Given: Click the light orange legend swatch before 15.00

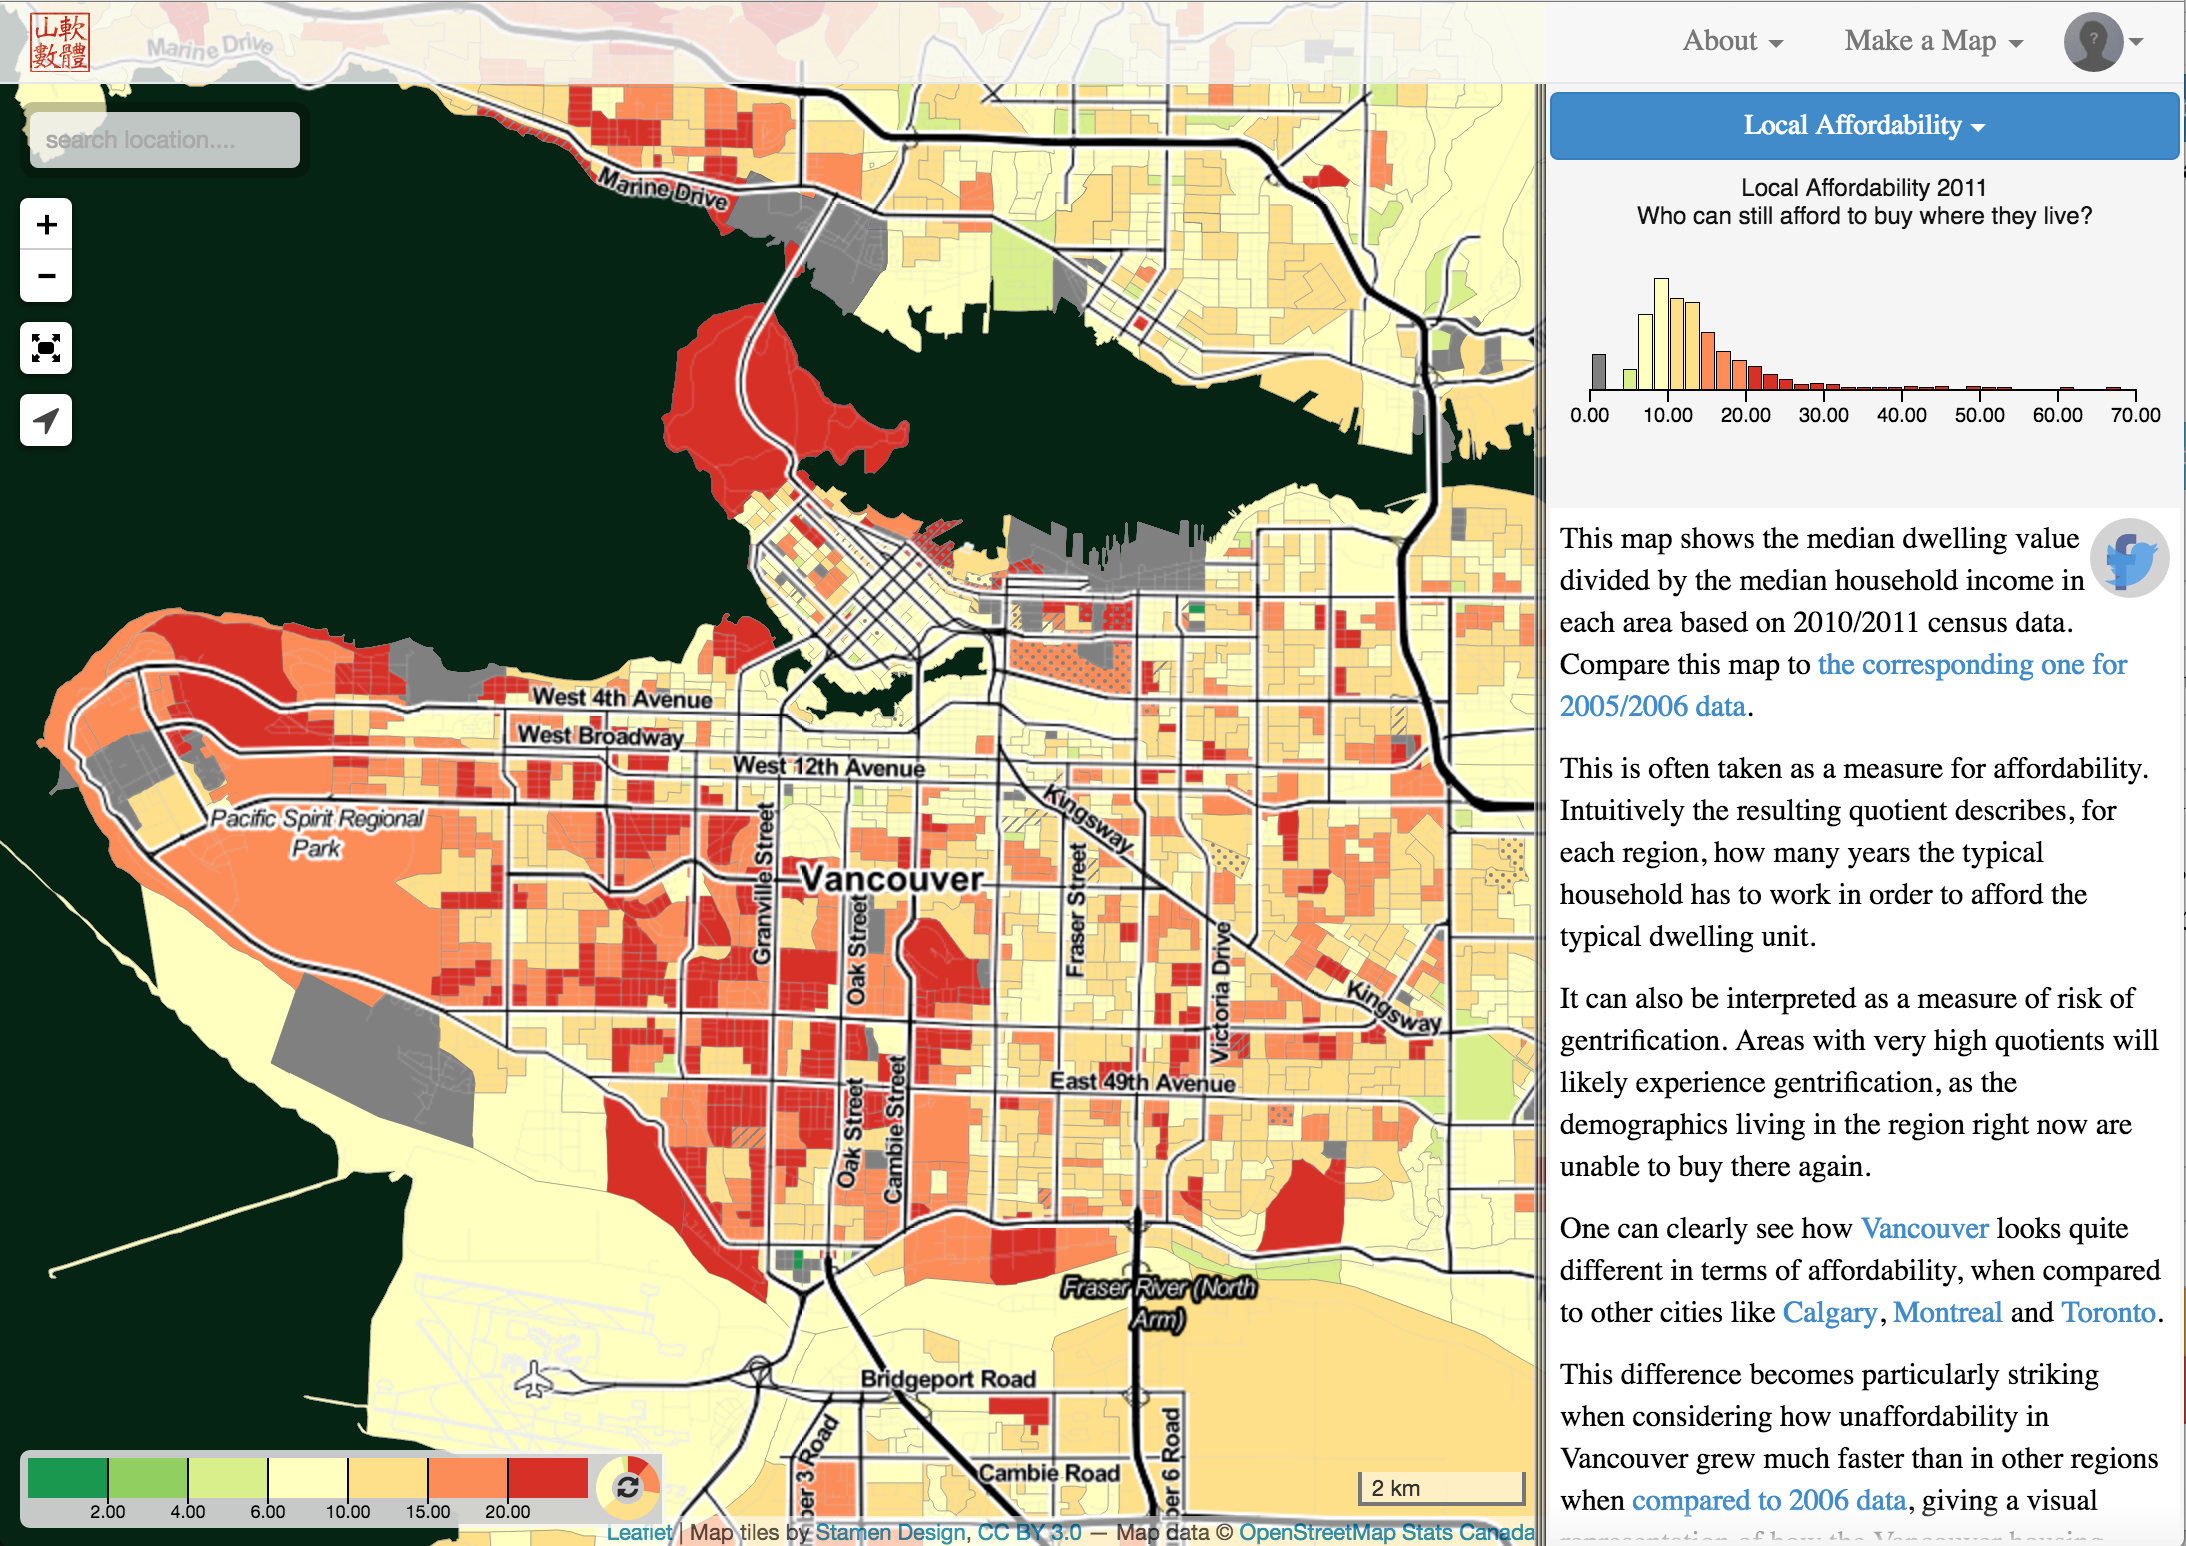Looking at the screenshot, I should coord(387,1478).
